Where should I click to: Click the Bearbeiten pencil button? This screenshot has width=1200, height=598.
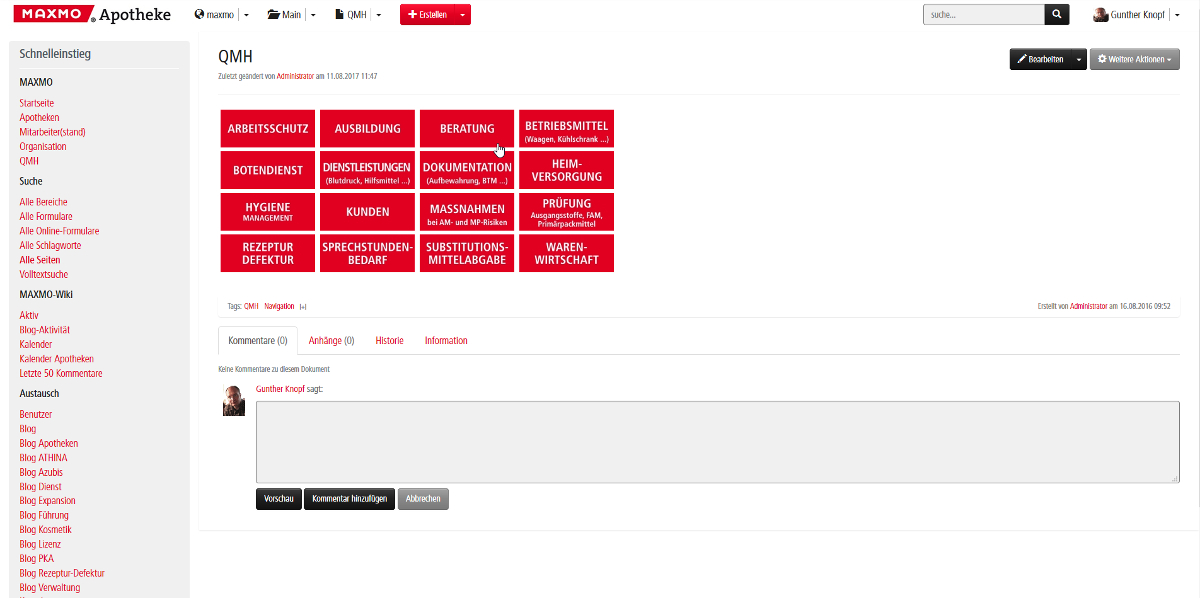tap(1040, 60)
